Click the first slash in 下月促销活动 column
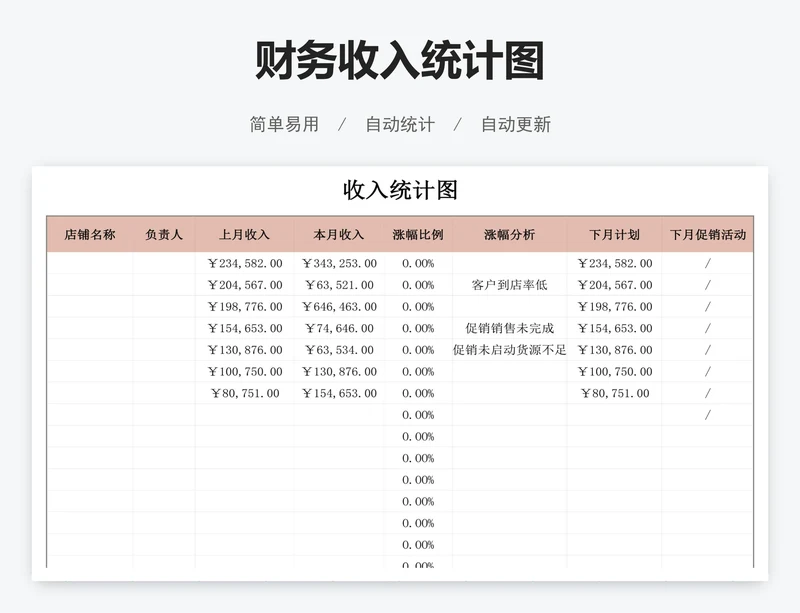The image size is (800, 613). pyautogui.click(x=709, y=264)
